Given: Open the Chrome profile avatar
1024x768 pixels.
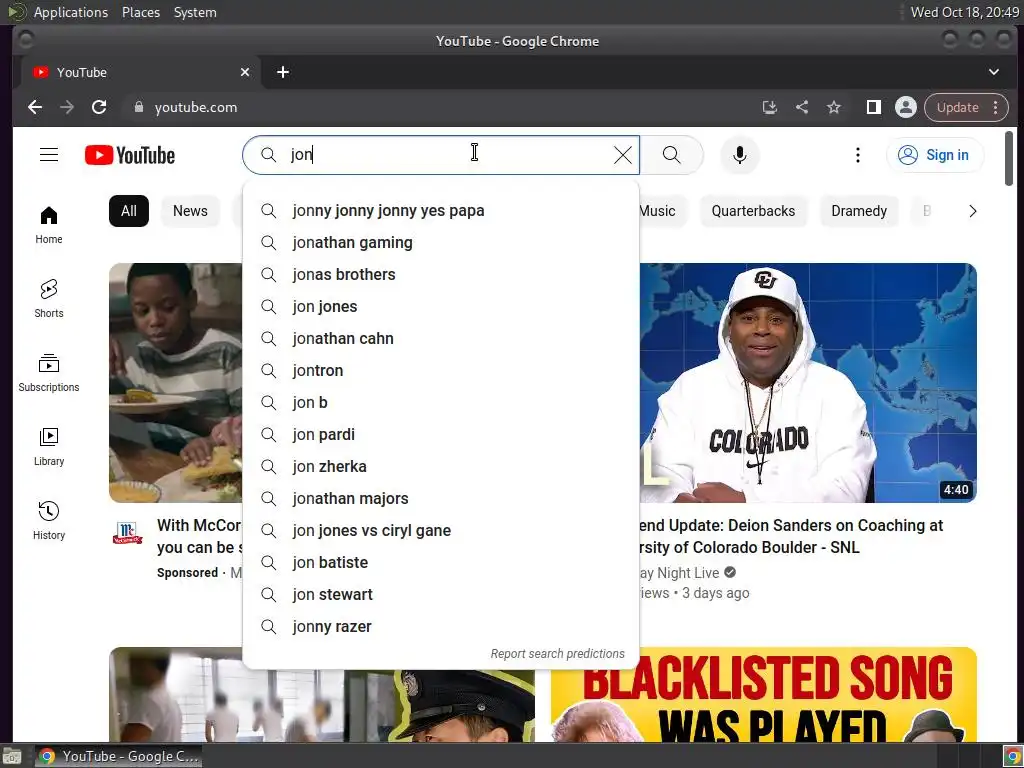Looking at the screenshot, I should [906, 107].
